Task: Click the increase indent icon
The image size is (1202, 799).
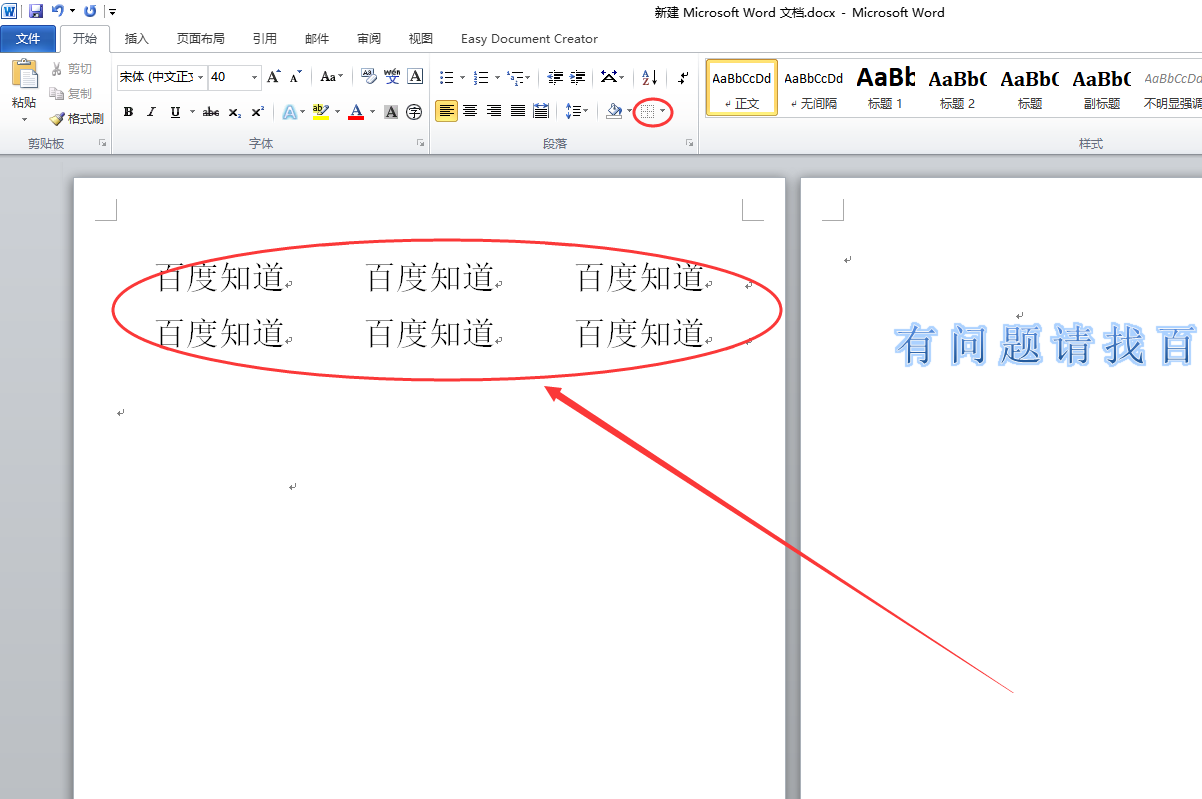Action: pos(578,77)
